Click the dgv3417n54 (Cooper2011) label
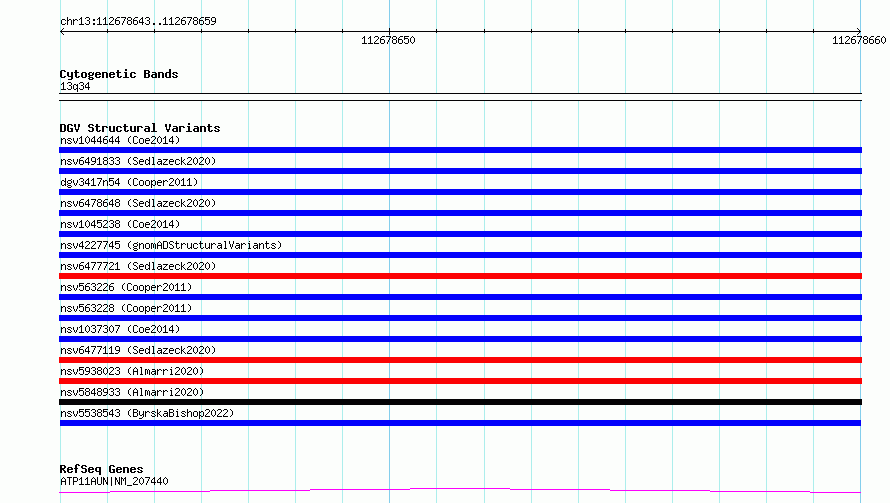Viewport: 890px width, 503px height. coord(129,182)
